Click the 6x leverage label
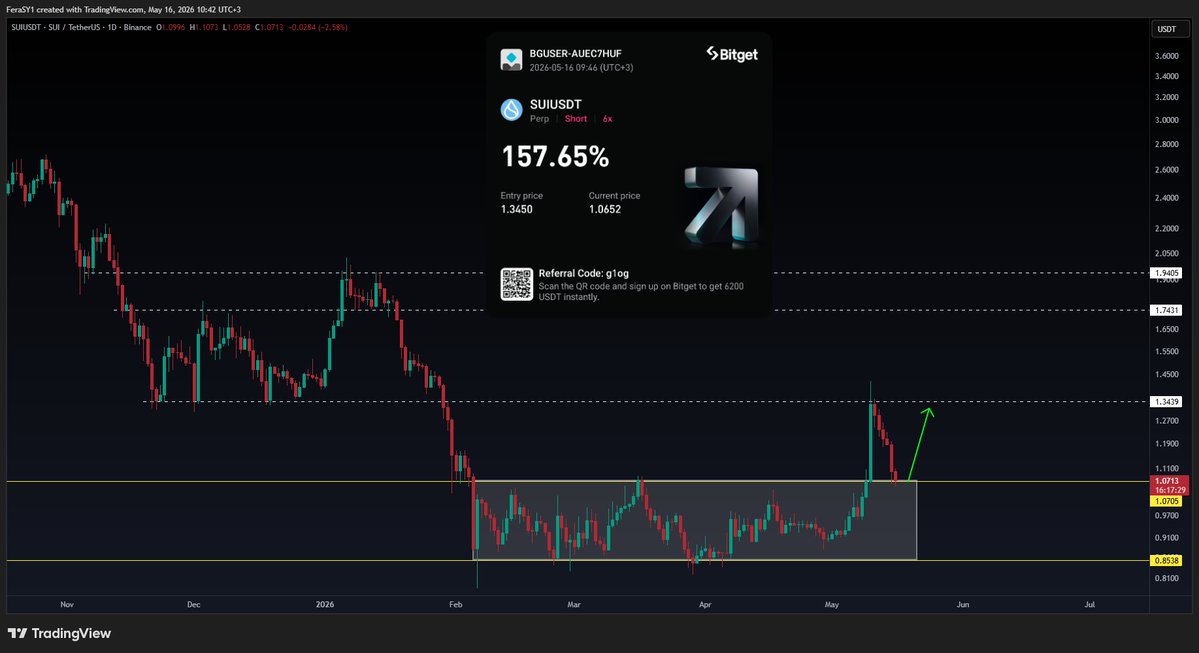 (x=607, y=119)
